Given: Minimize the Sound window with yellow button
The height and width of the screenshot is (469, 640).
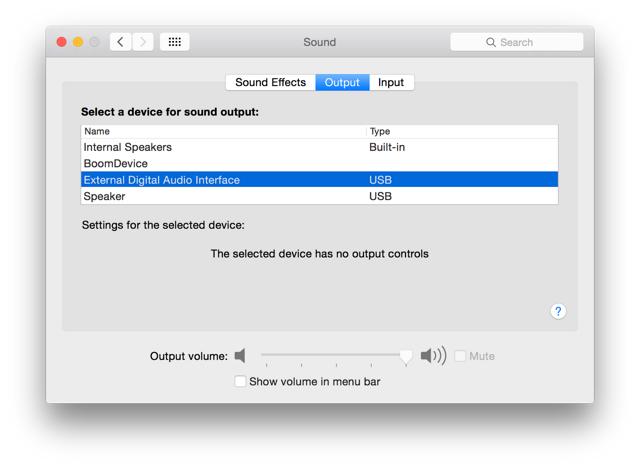Looking at the screenshot, I should [78, 42].
